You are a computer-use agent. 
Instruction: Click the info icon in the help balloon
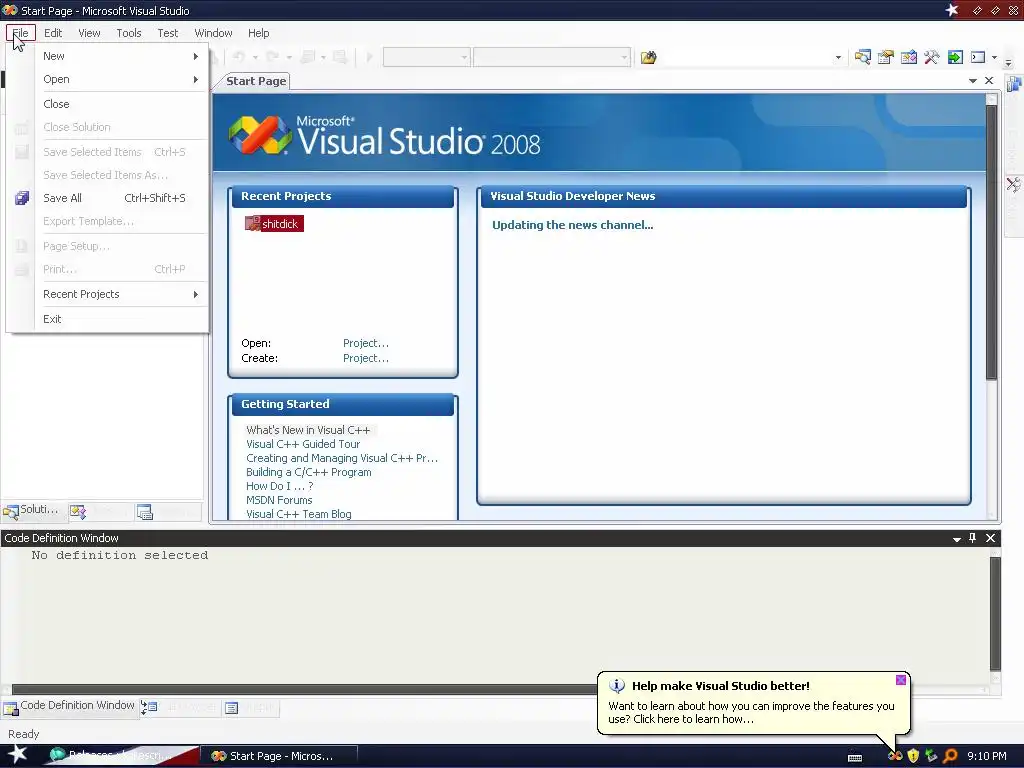pyautogui.click(x=617, y=686)
